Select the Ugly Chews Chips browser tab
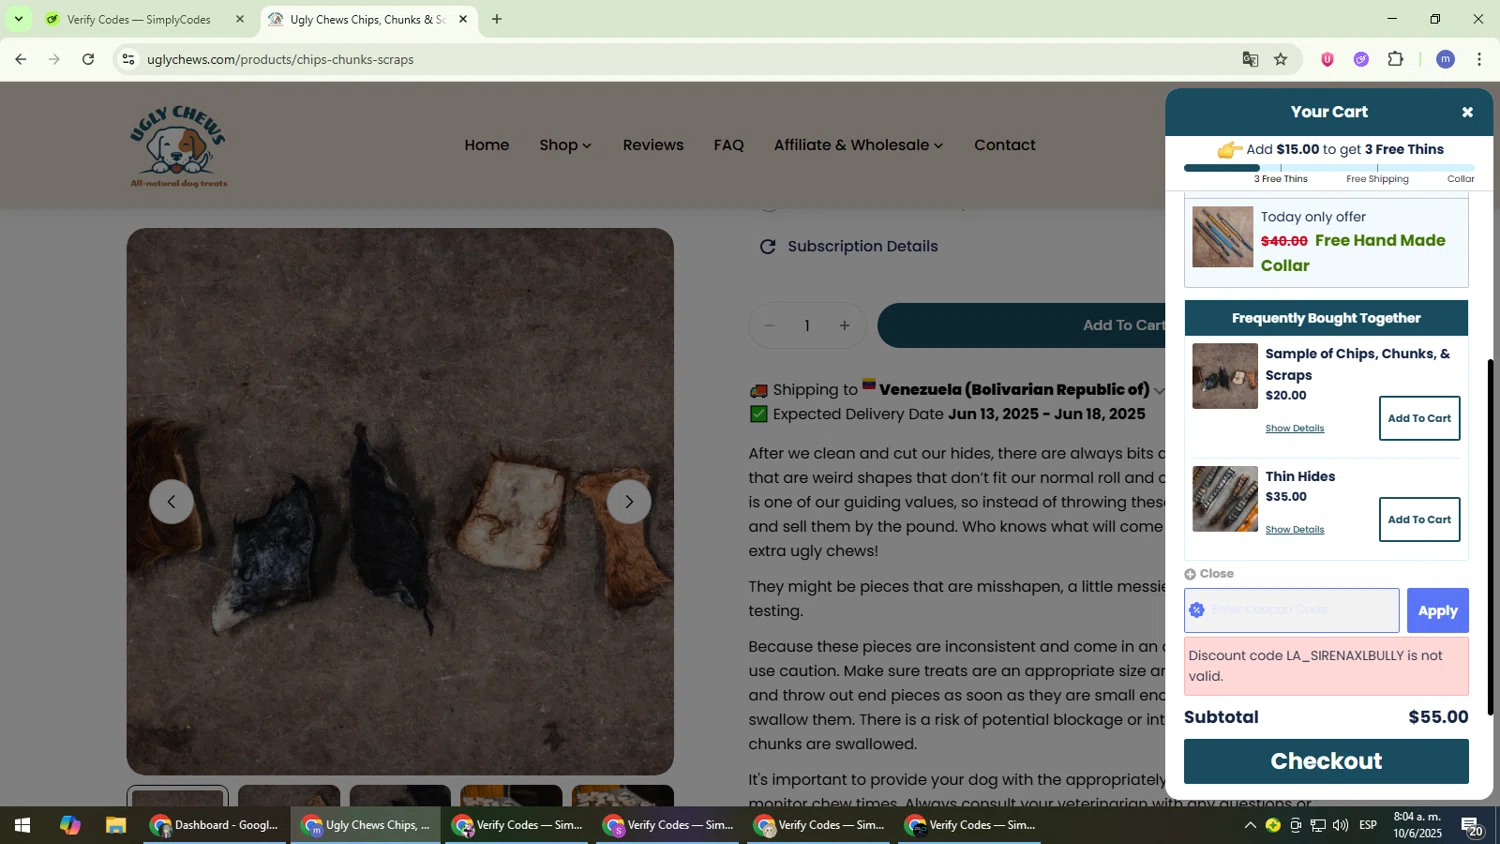The image size is (1500, 844). pyautogui.click(x=366, y=19)
